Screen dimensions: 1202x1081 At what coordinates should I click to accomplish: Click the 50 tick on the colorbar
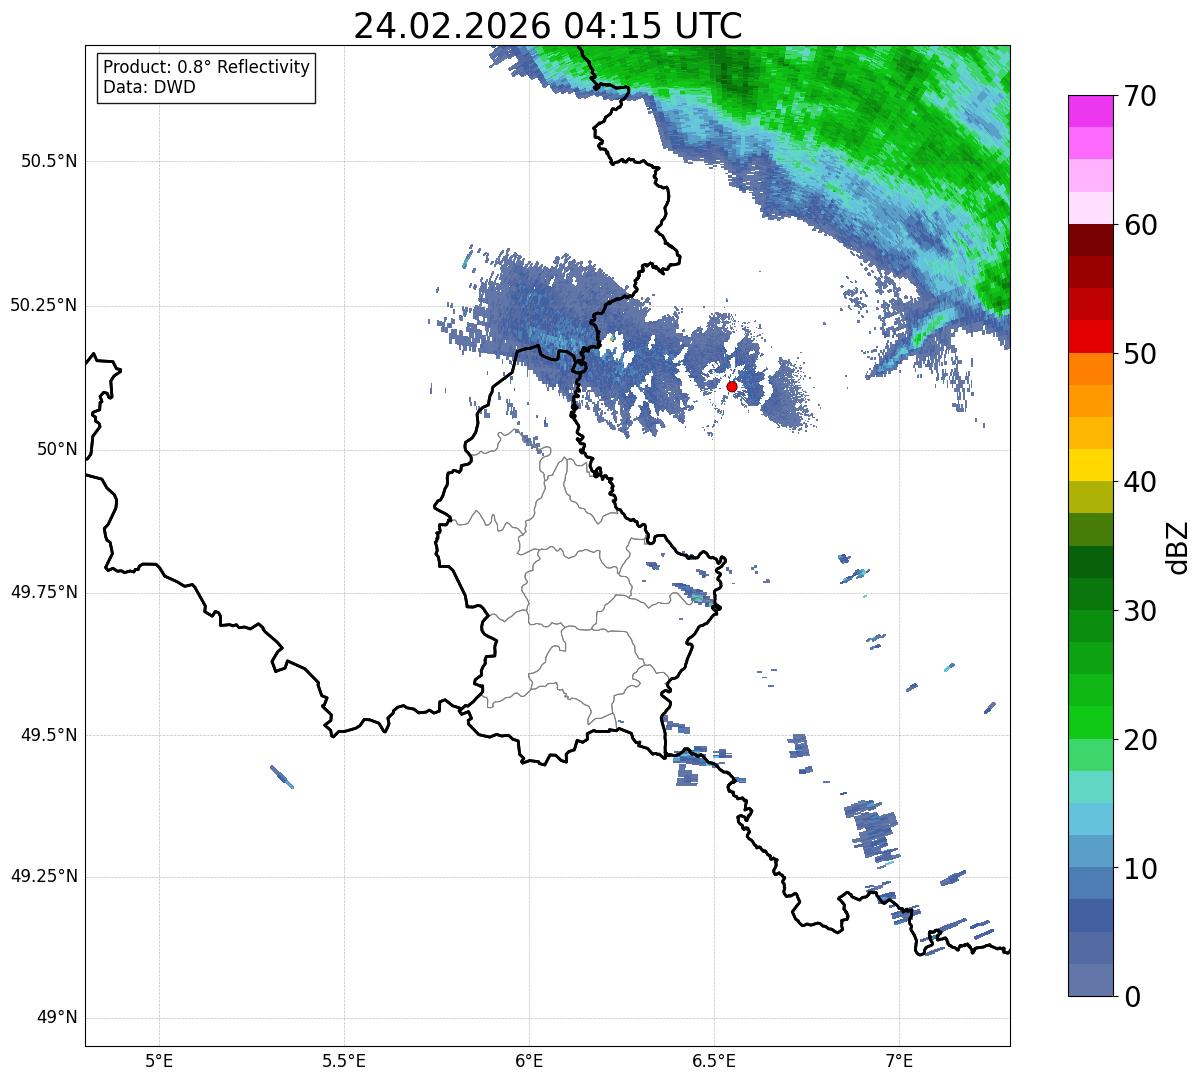pos(1140,354)
